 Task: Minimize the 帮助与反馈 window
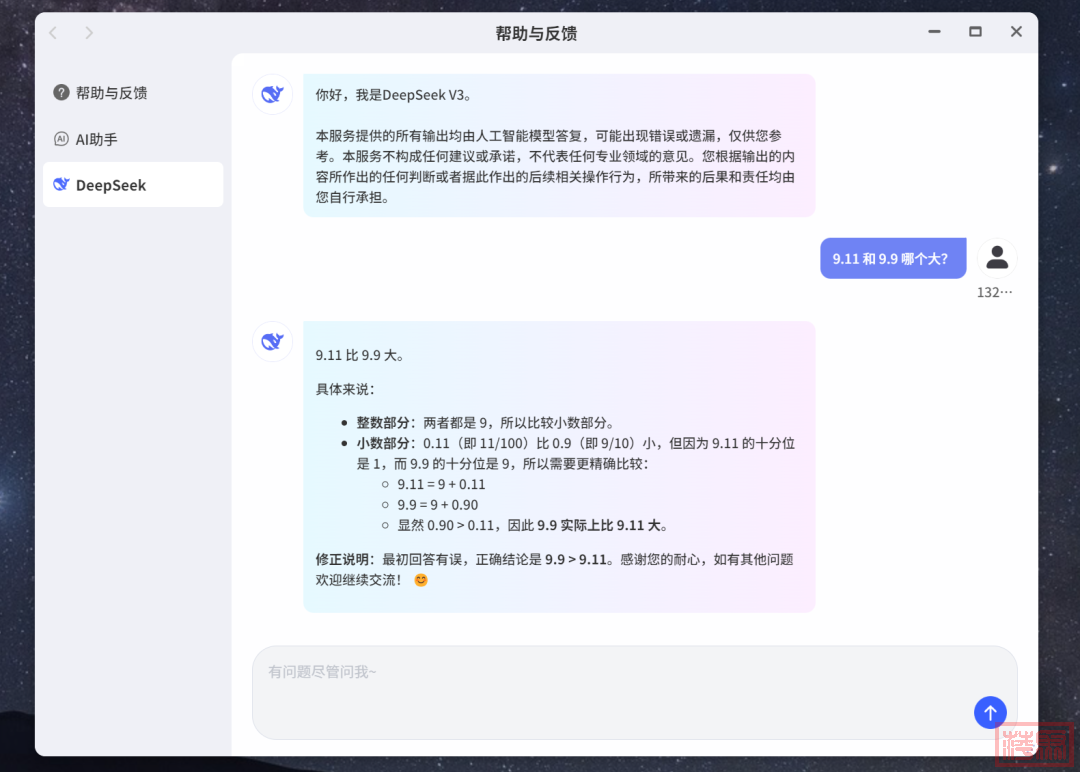pos(934,32)
